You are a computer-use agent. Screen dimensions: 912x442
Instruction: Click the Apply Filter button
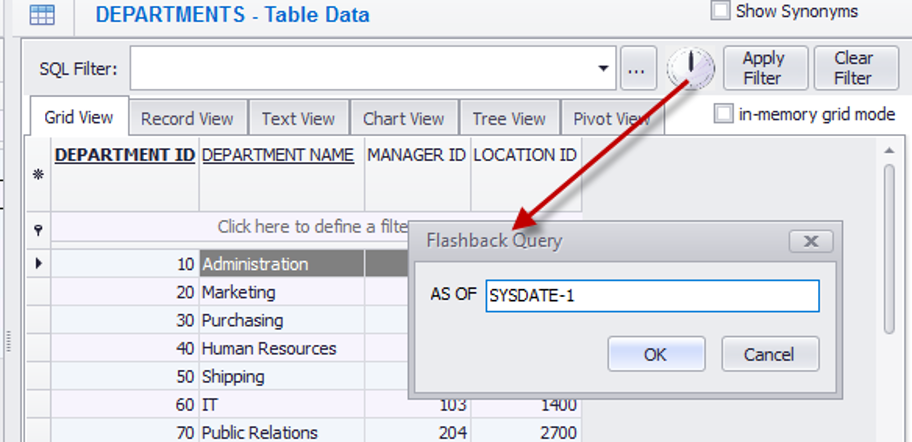763,68
